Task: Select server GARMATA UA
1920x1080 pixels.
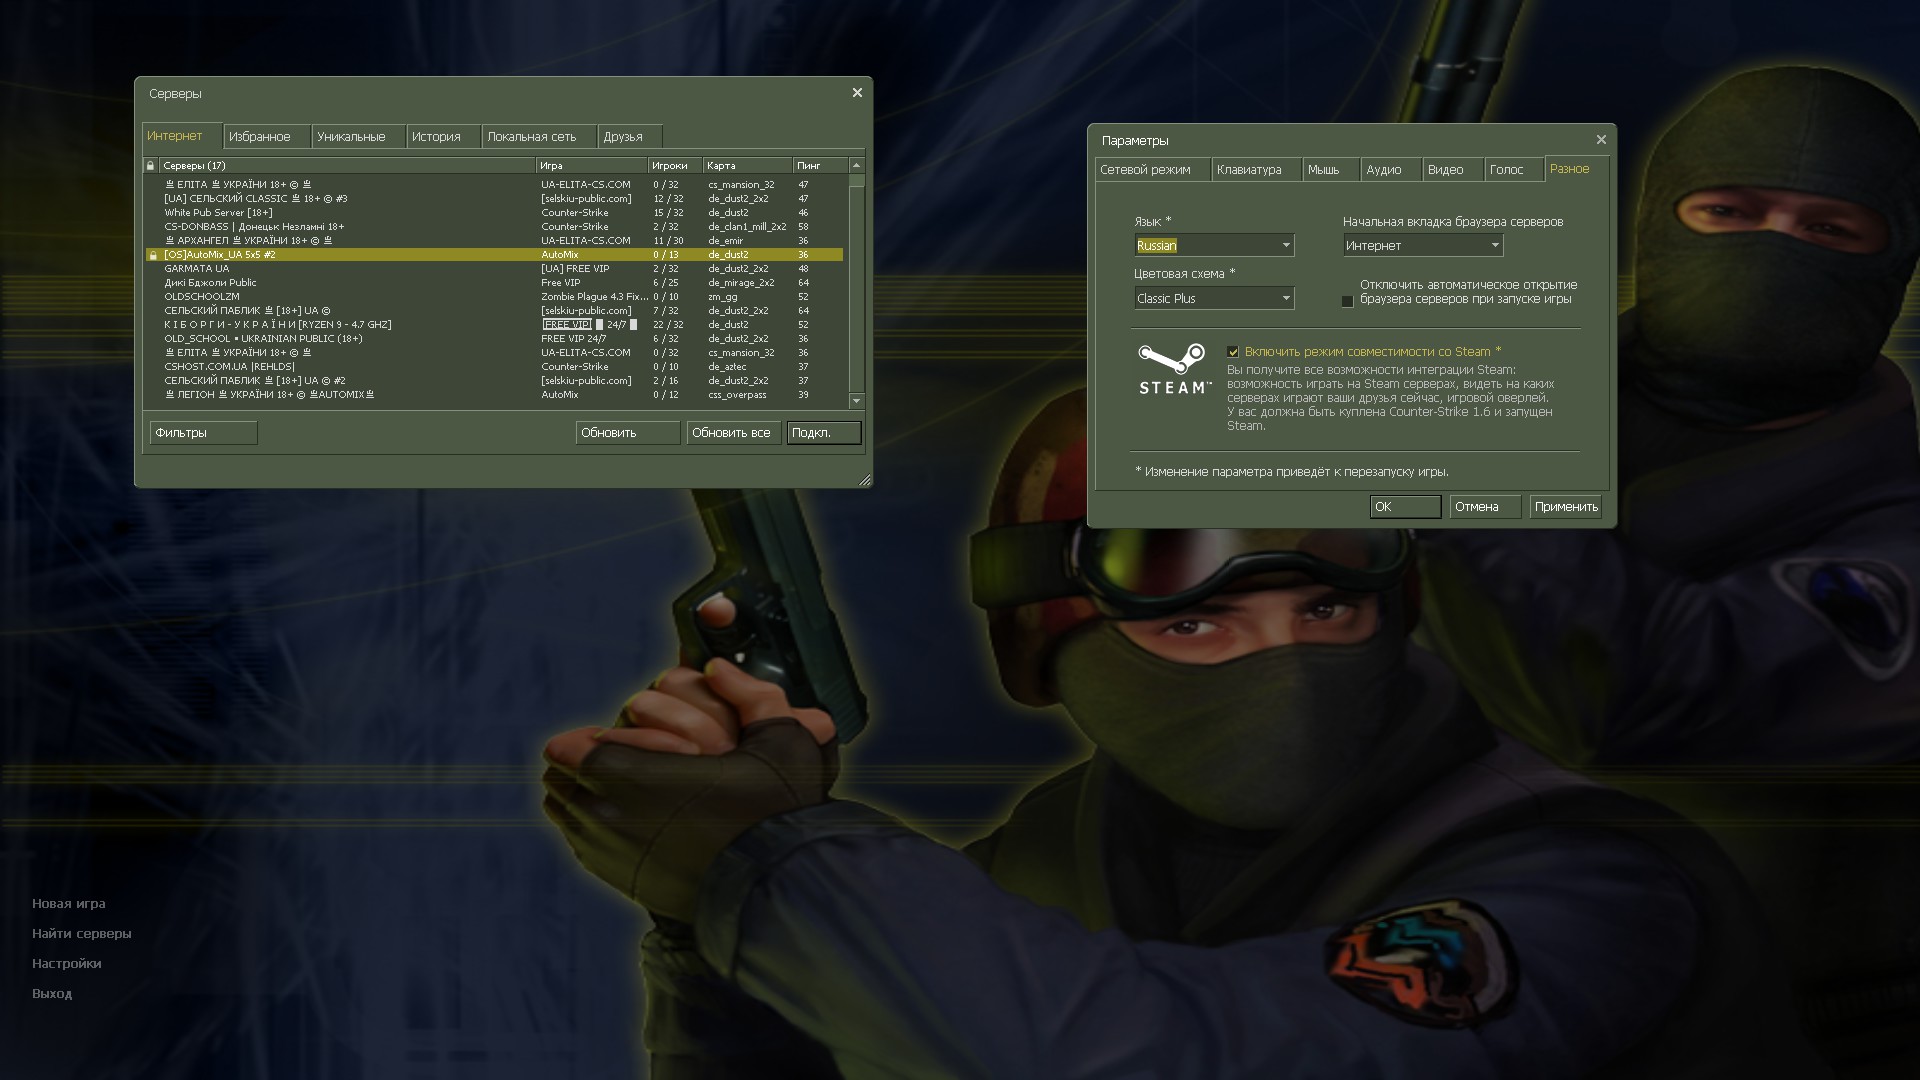Action: [494, 268]
